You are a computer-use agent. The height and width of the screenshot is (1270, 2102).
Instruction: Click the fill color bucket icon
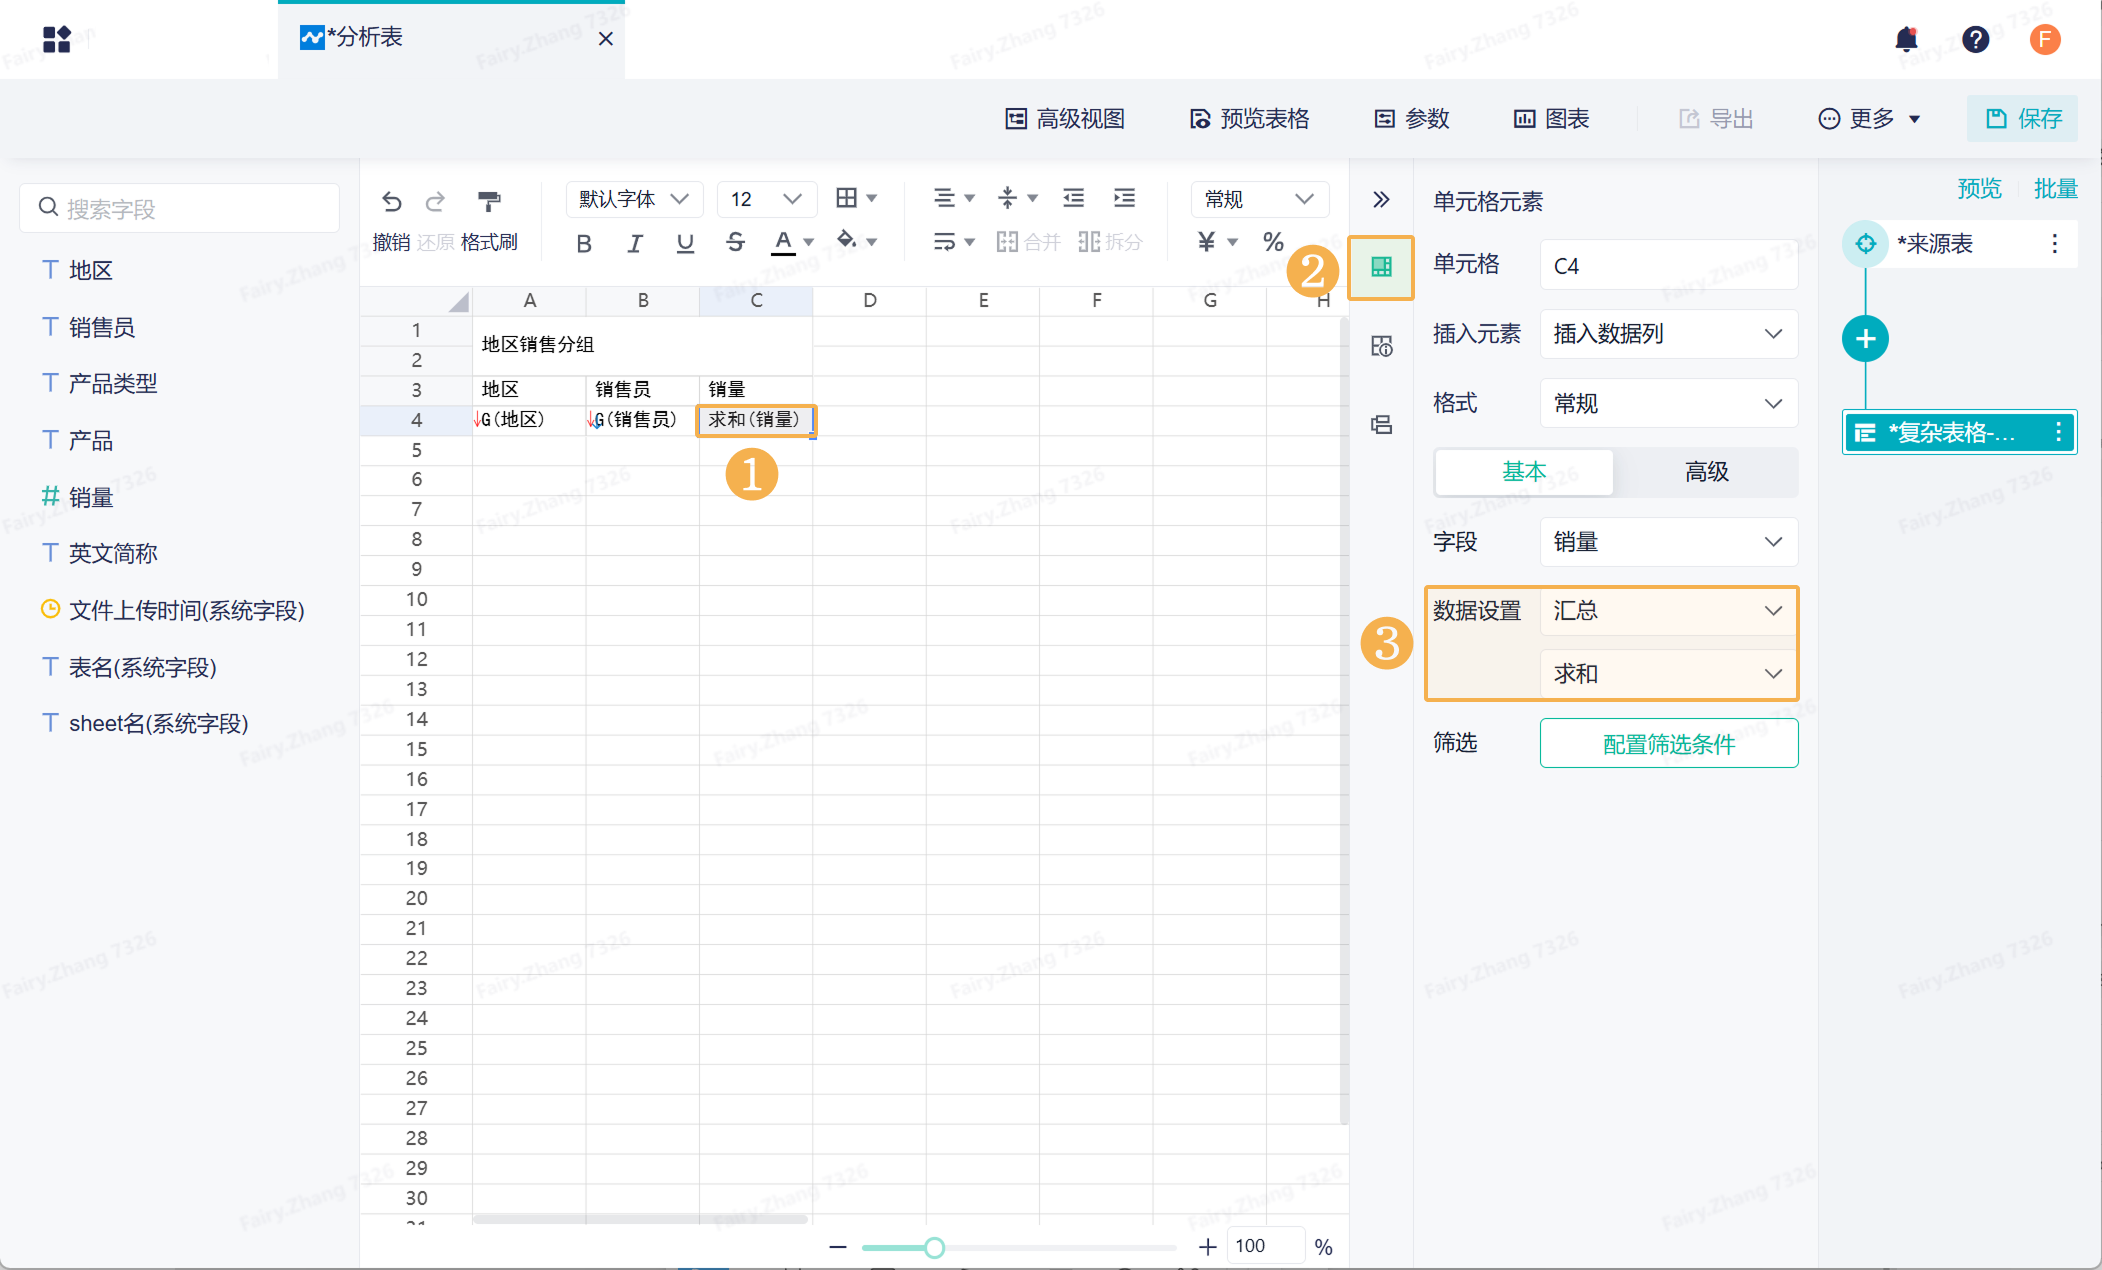click(847, 241)
